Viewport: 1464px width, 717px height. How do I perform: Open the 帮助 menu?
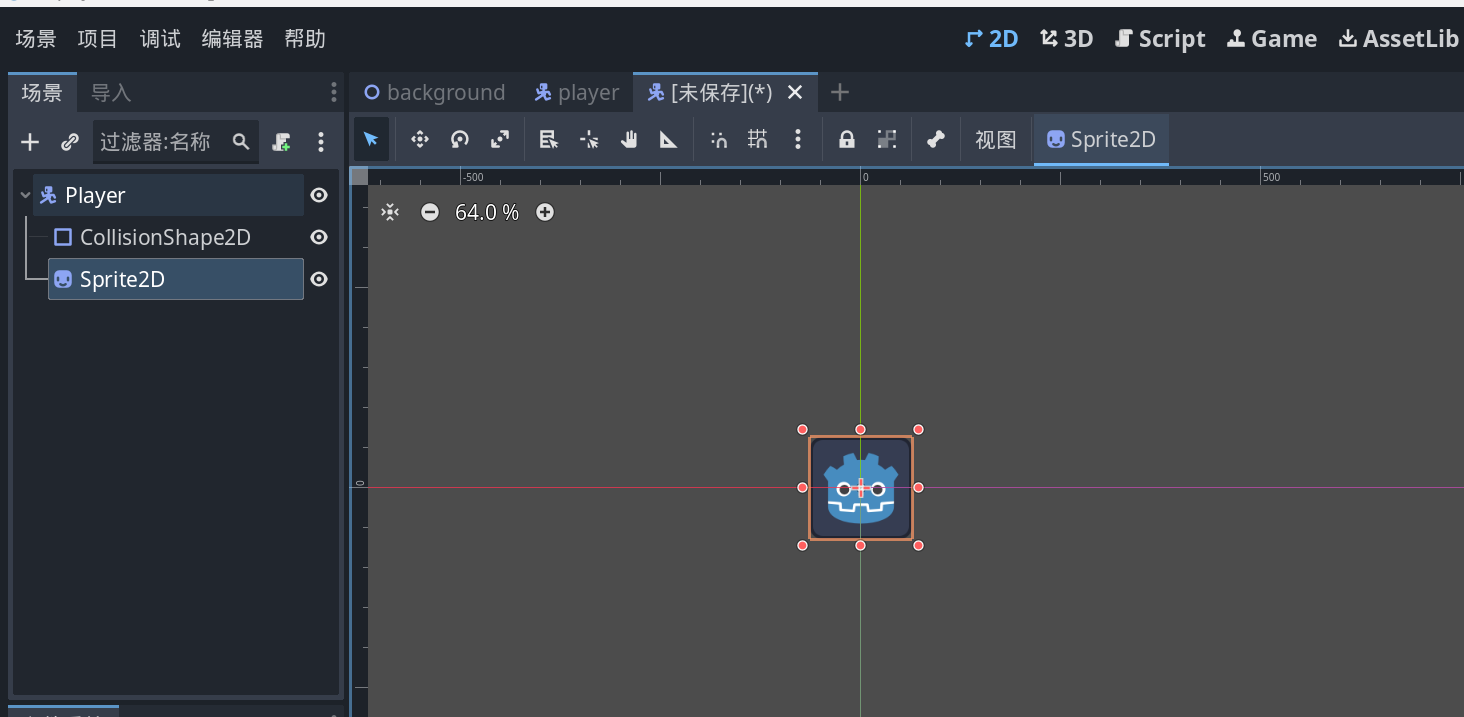(305, 39)
